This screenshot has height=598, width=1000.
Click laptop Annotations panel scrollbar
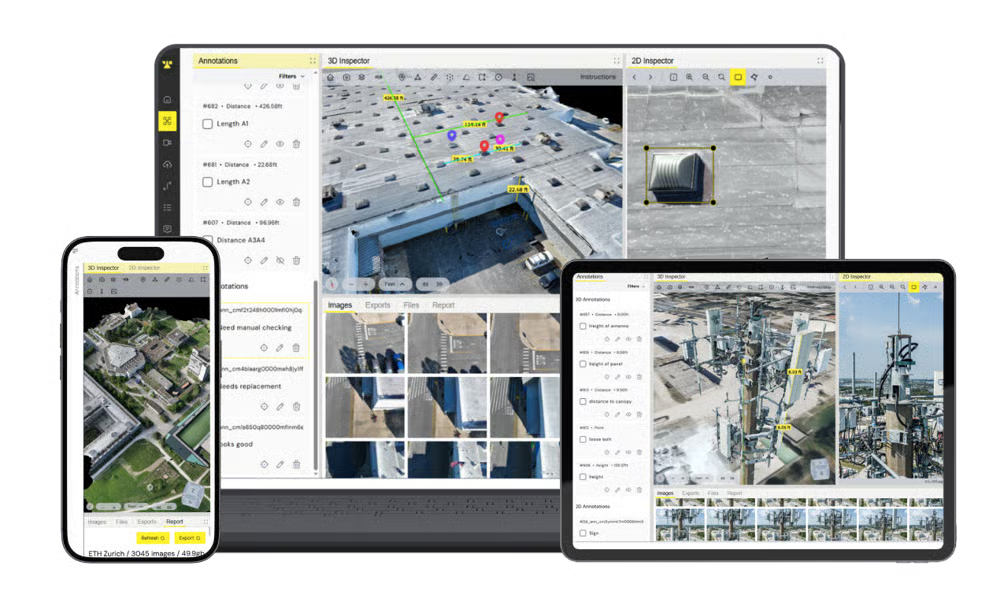(316, 375)
